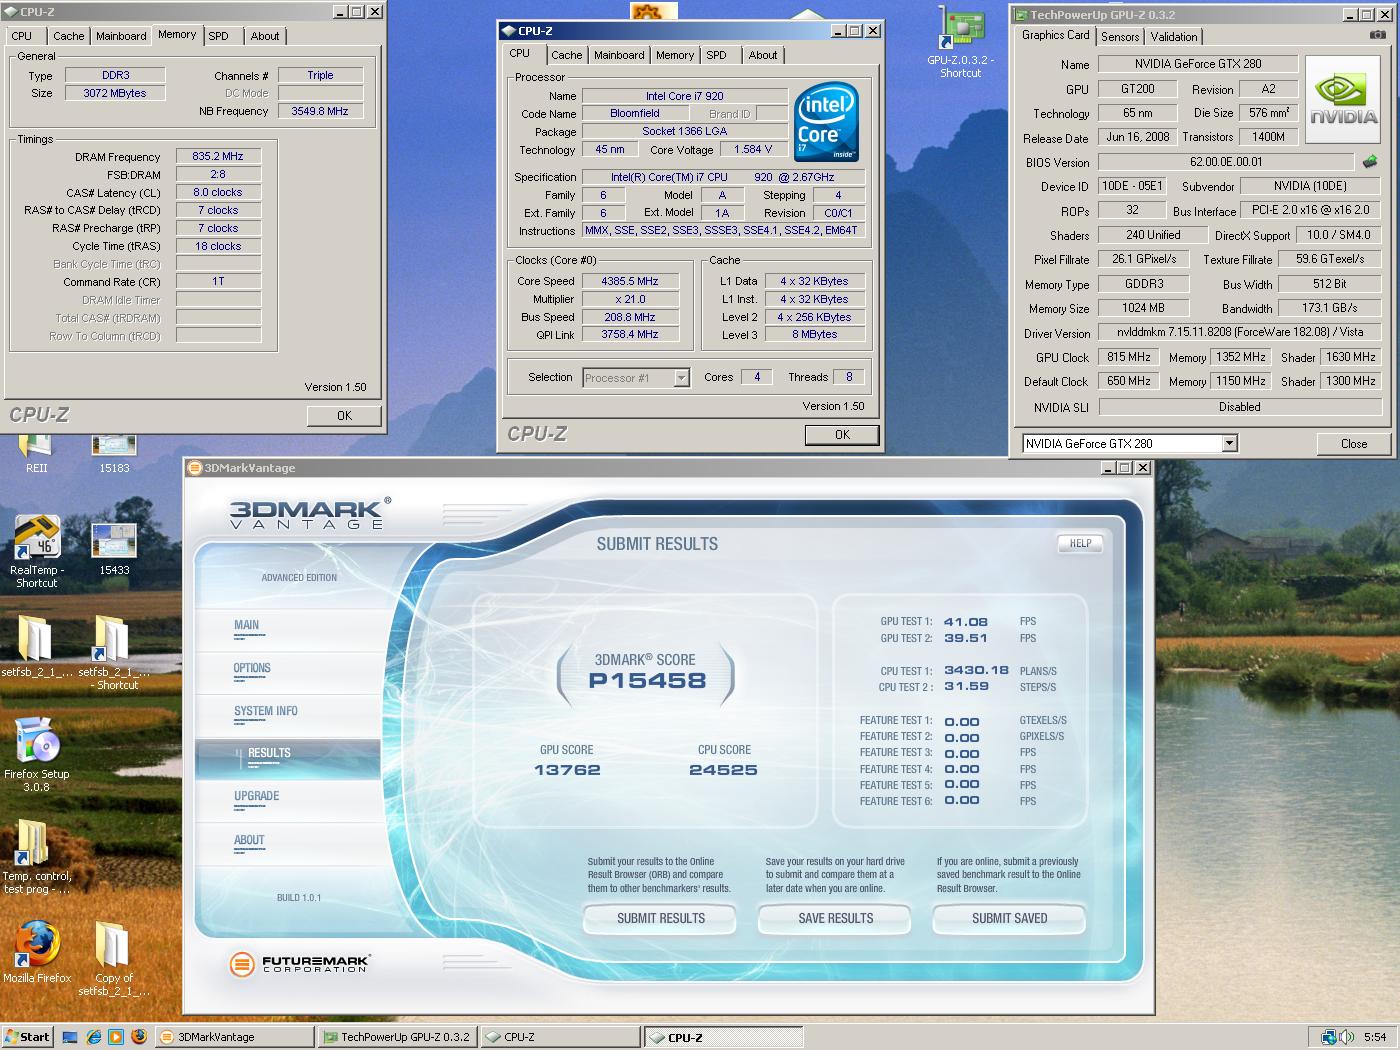1400x1050 pixels.
Task: Open the GPU-Z.0.3.2 Shortcut desktop icon
Action: [x=961, y=43]
